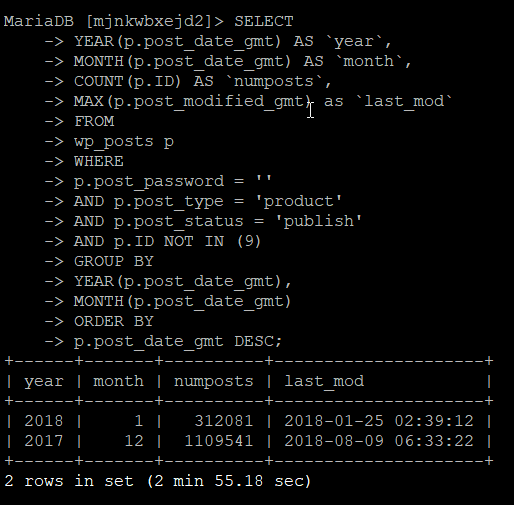Screen dimensions: 514x505
Task: Place the cursor on the `year` alias
Action: coord(354,42)
